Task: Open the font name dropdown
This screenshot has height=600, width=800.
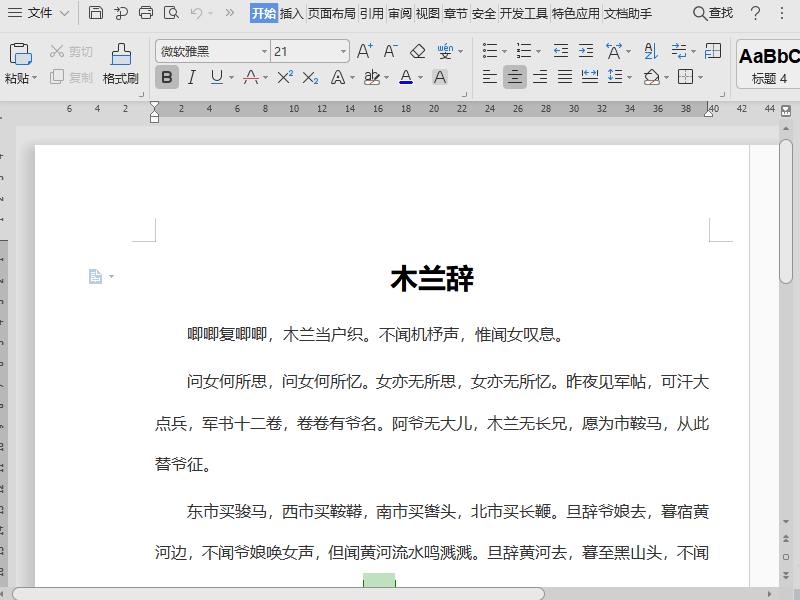Action: 264,51
